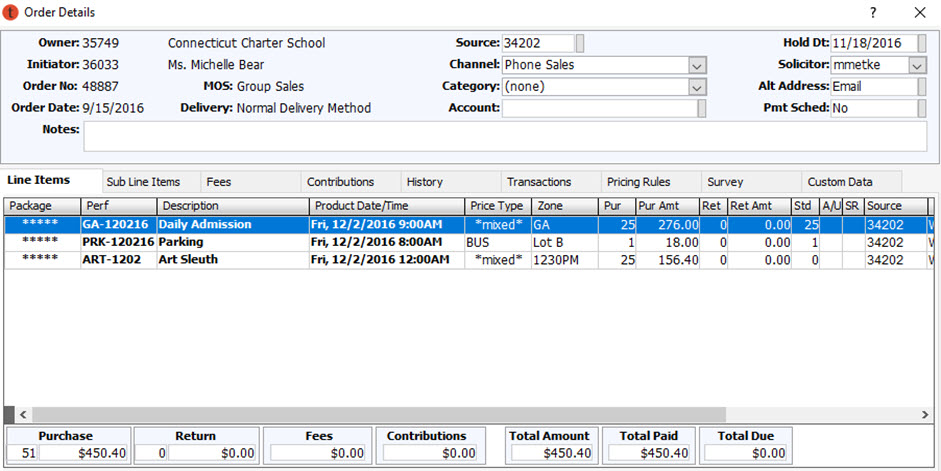Click the Fees total field

(x=319, y=453)
